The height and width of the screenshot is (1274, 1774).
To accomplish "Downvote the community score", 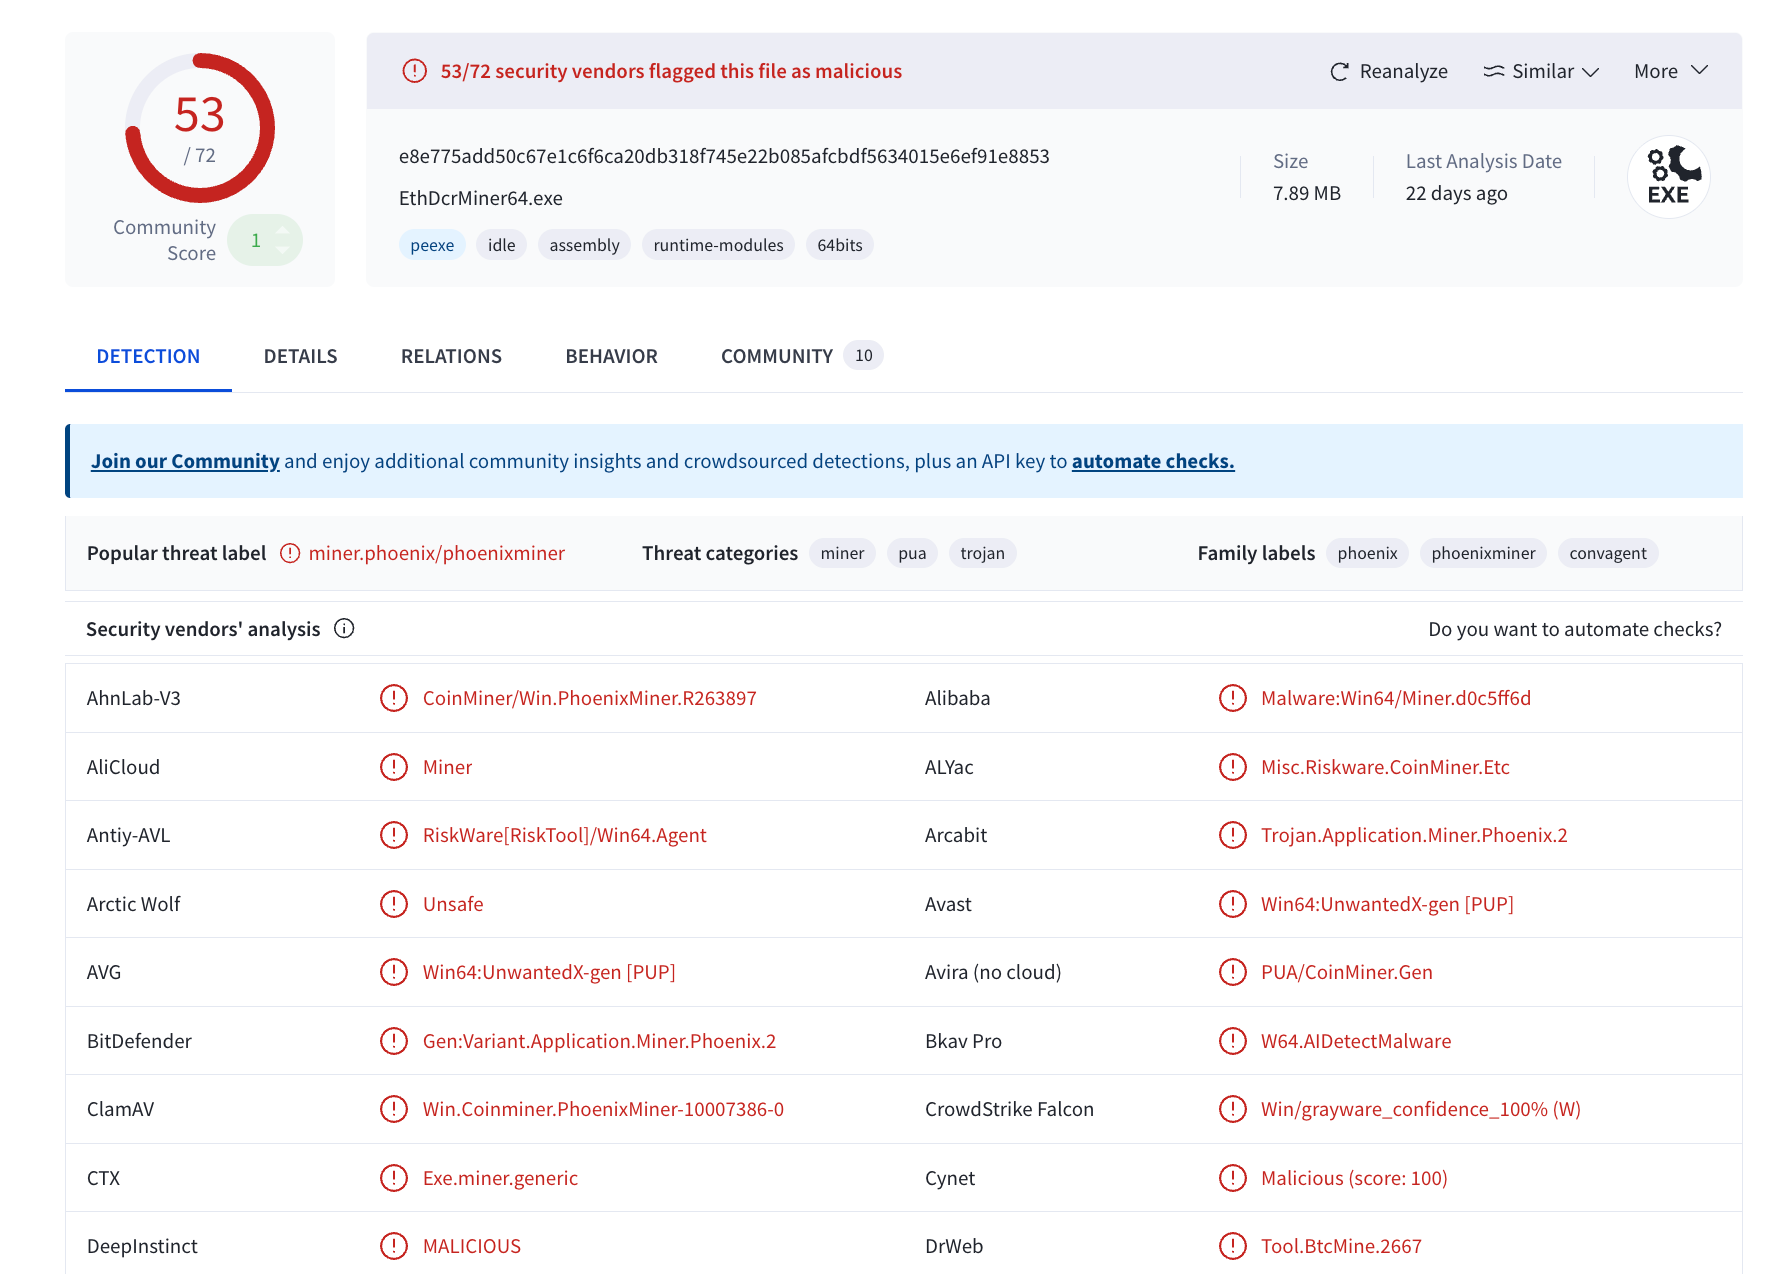I will [x=283, y=250].
